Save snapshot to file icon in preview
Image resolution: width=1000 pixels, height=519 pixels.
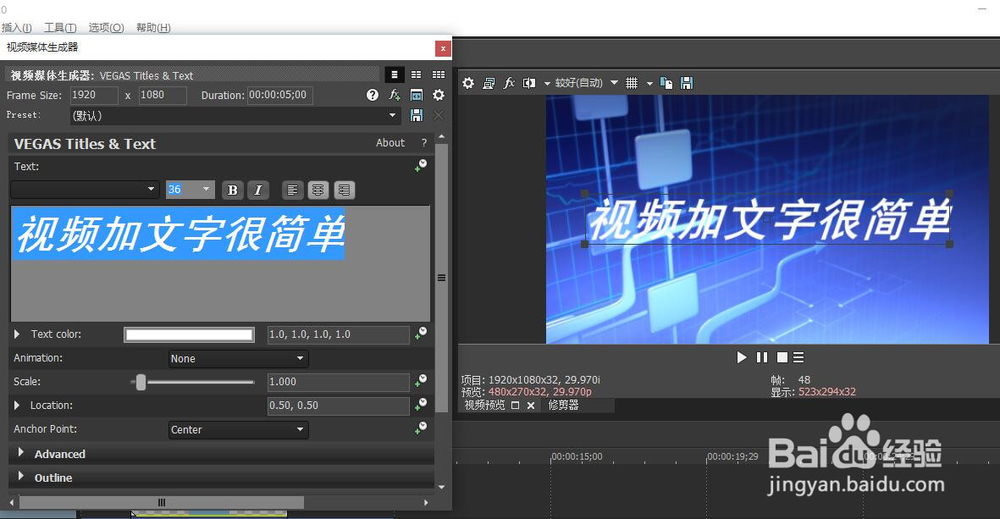tap(686, 83)
